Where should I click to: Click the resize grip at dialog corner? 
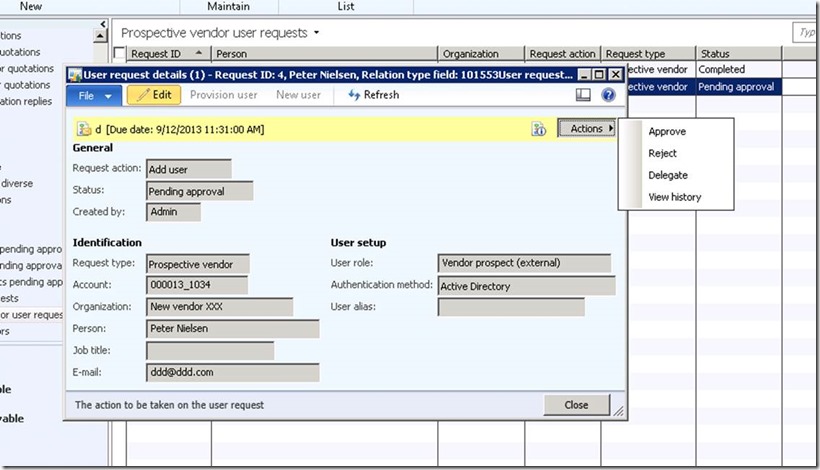click(619, 412)
